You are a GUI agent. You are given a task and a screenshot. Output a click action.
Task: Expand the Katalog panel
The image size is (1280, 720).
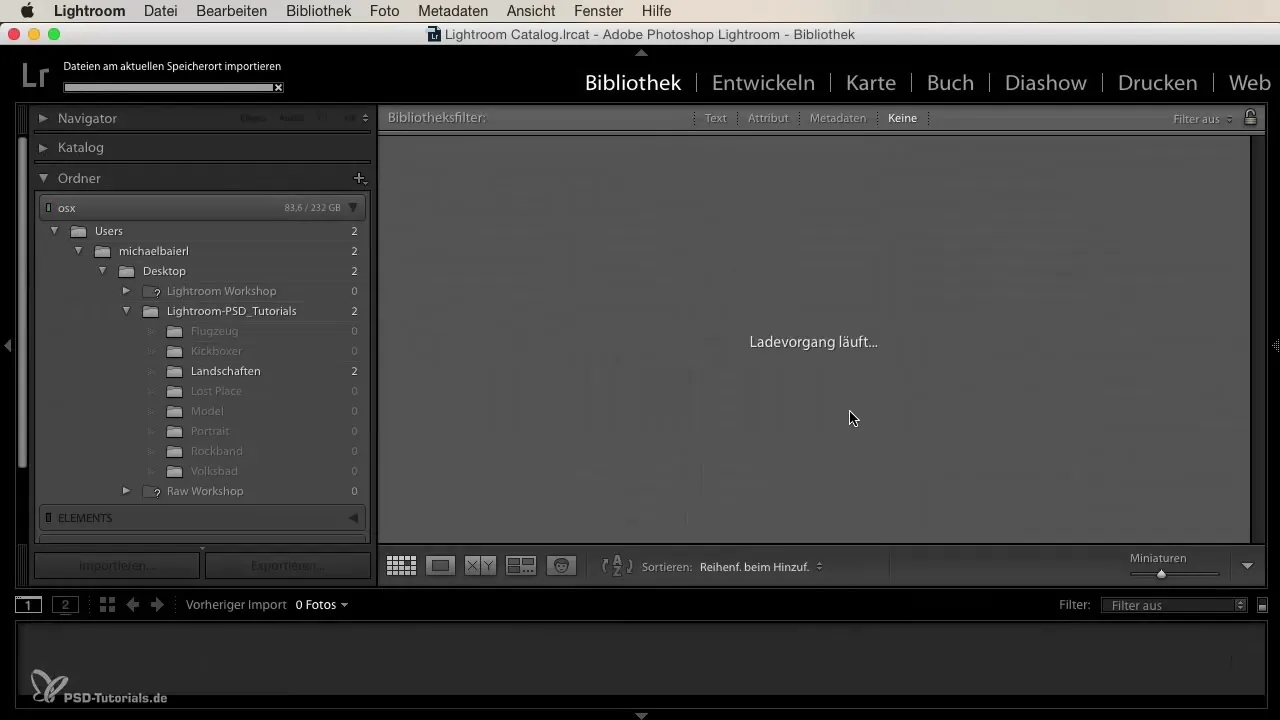point(43,147)
